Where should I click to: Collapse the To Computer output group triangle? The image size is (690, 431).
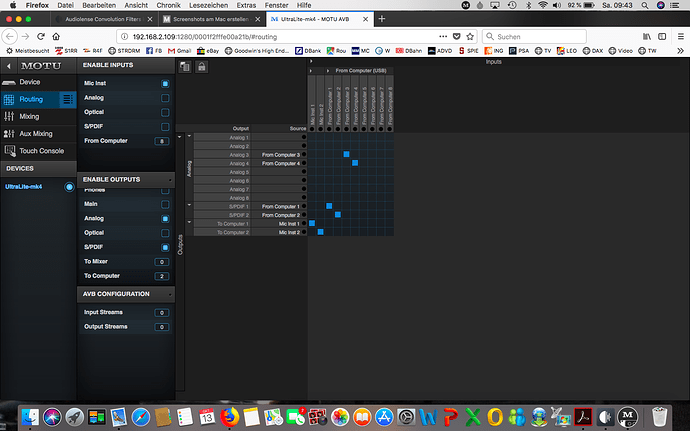(189, 222)
